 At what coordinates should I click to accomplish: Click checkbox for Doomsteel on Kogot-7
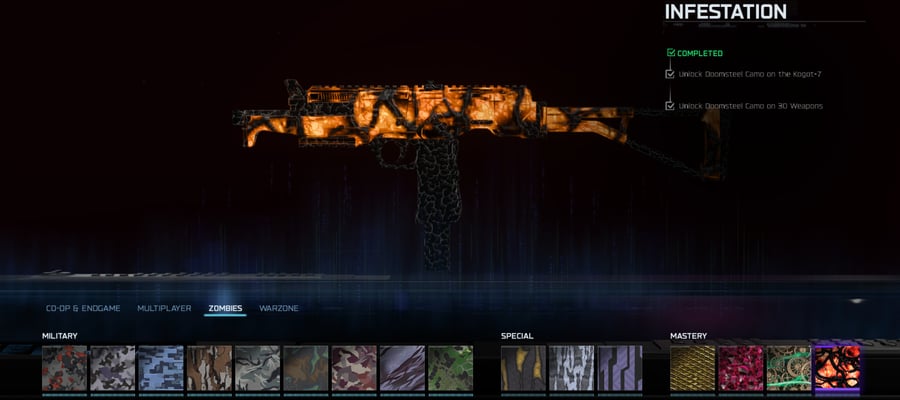pyautogui.click(x=670, y=74)
